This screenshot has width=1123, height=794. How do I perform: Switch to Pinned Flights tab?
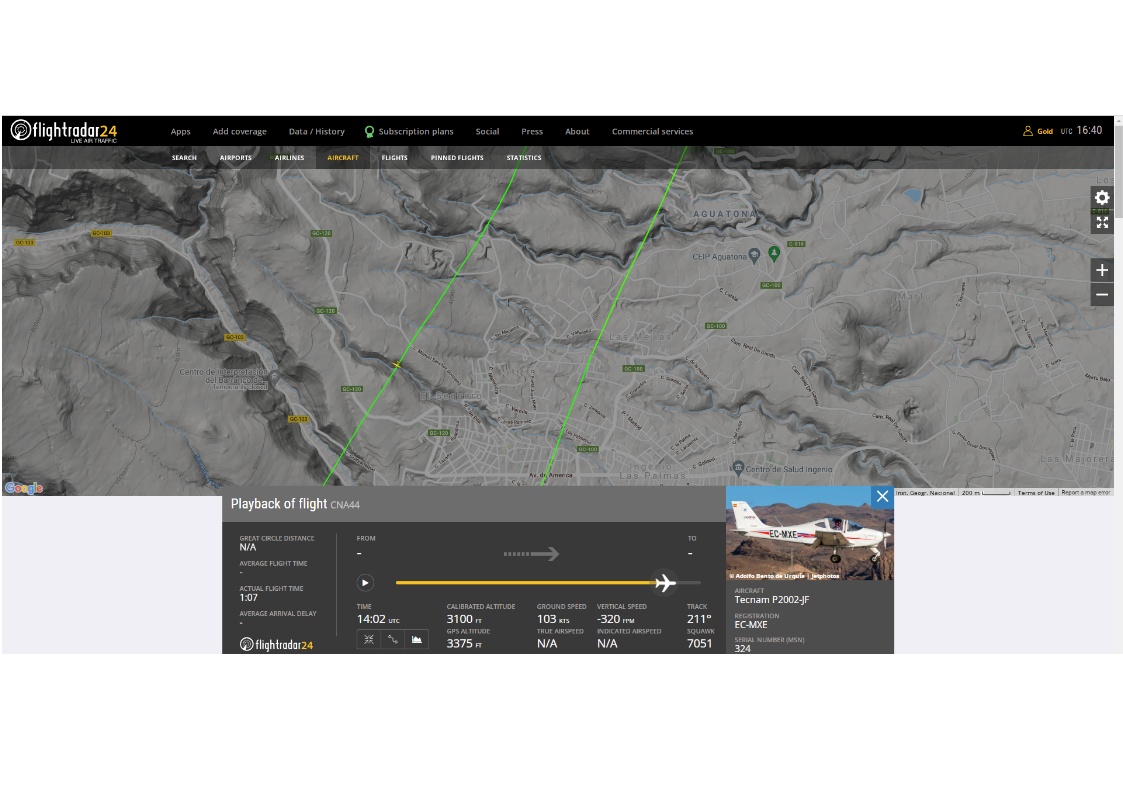click(457, 158)
